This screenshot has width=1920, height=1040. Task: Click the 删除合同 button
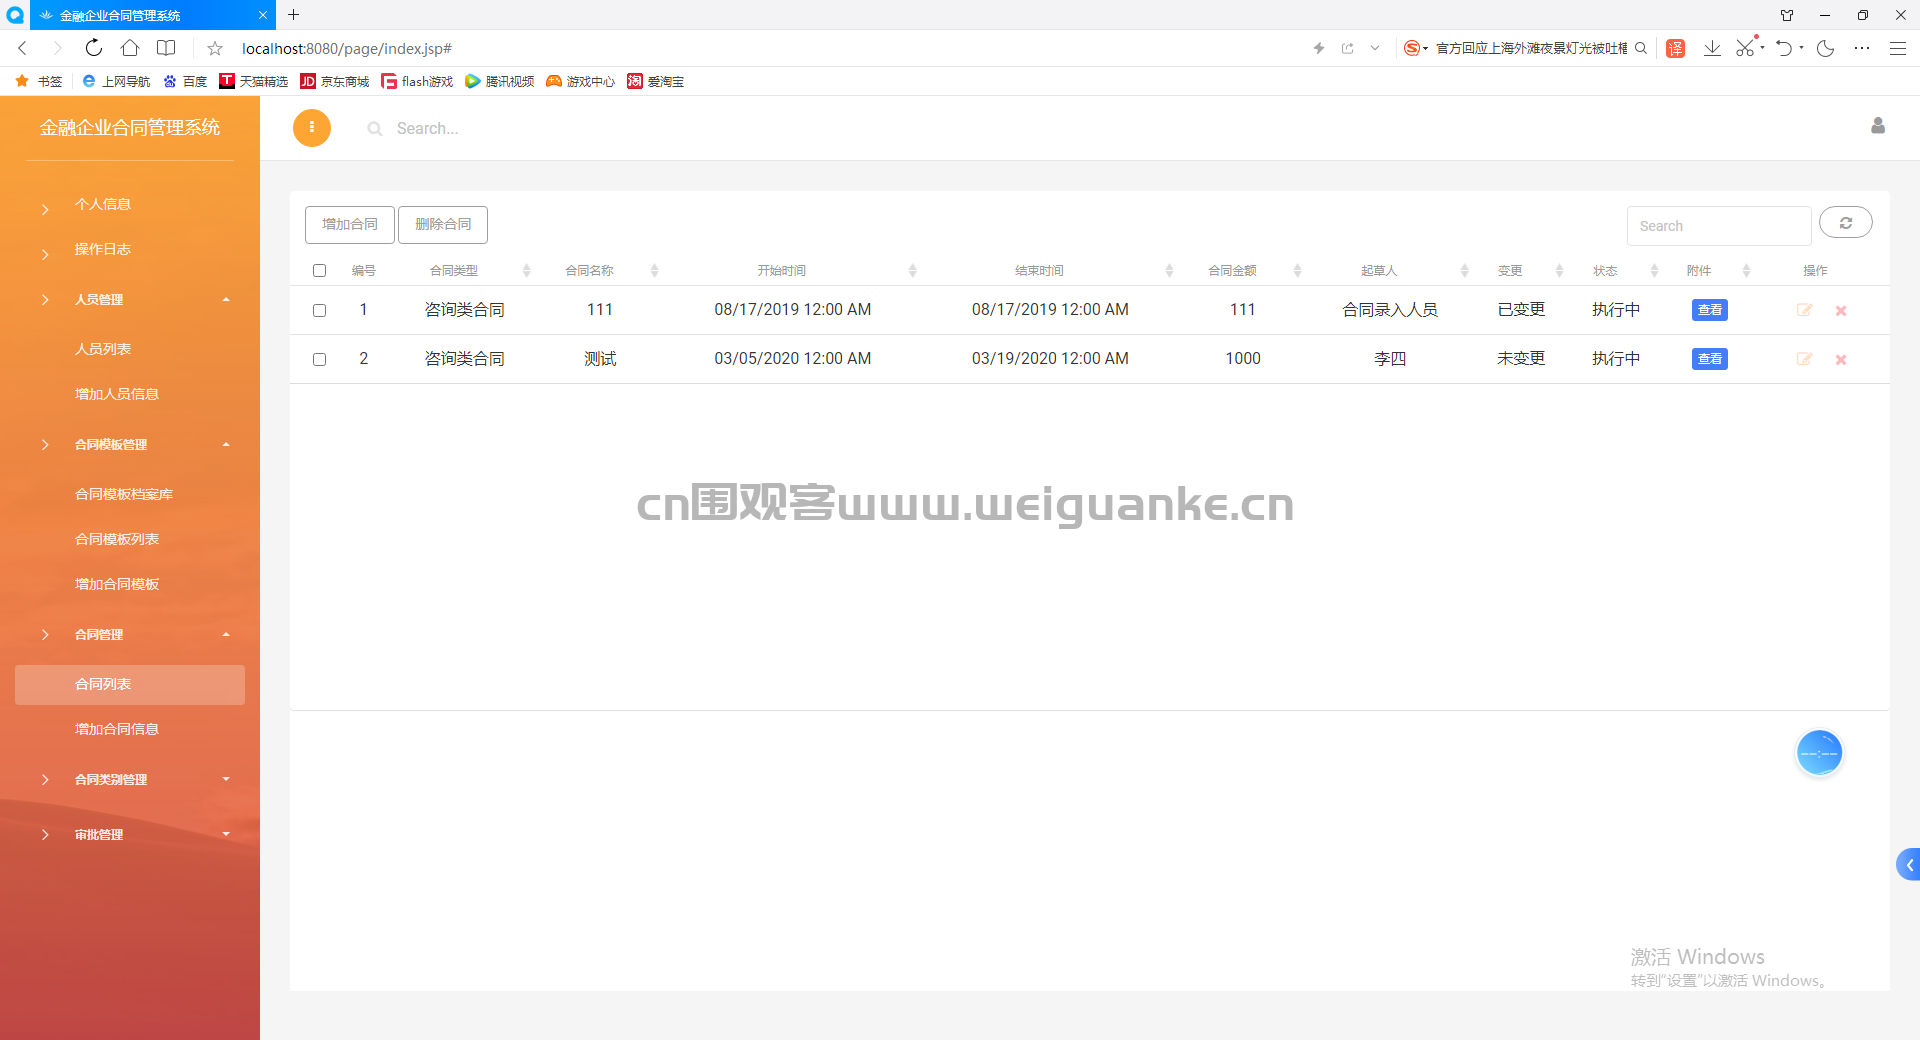click(443, 224)
